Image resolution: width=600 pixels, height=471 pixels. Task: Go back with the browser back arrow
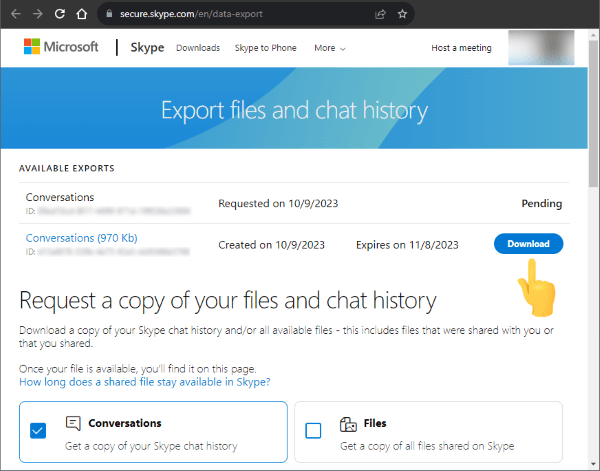tap(15, 14)
